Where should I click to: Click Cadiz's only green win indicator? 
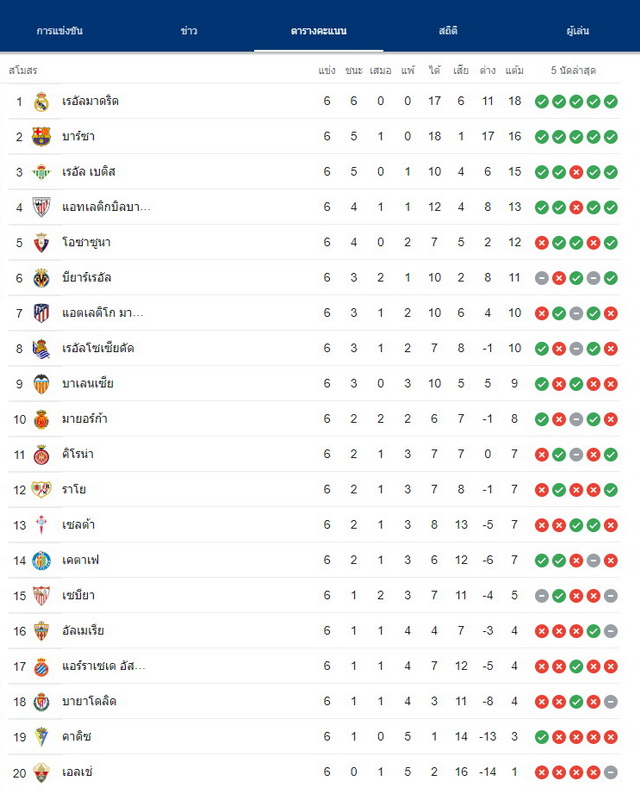542,737
